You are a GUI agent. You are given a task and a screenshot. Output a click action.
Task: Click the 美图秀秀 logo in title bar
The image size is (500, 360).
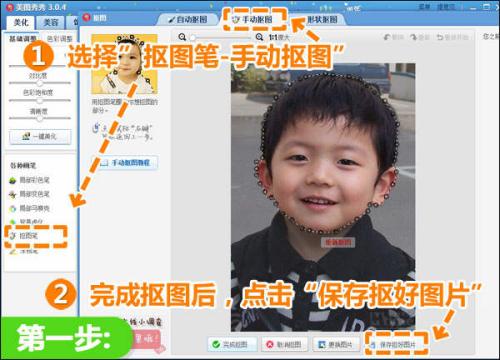coord(10,7)
